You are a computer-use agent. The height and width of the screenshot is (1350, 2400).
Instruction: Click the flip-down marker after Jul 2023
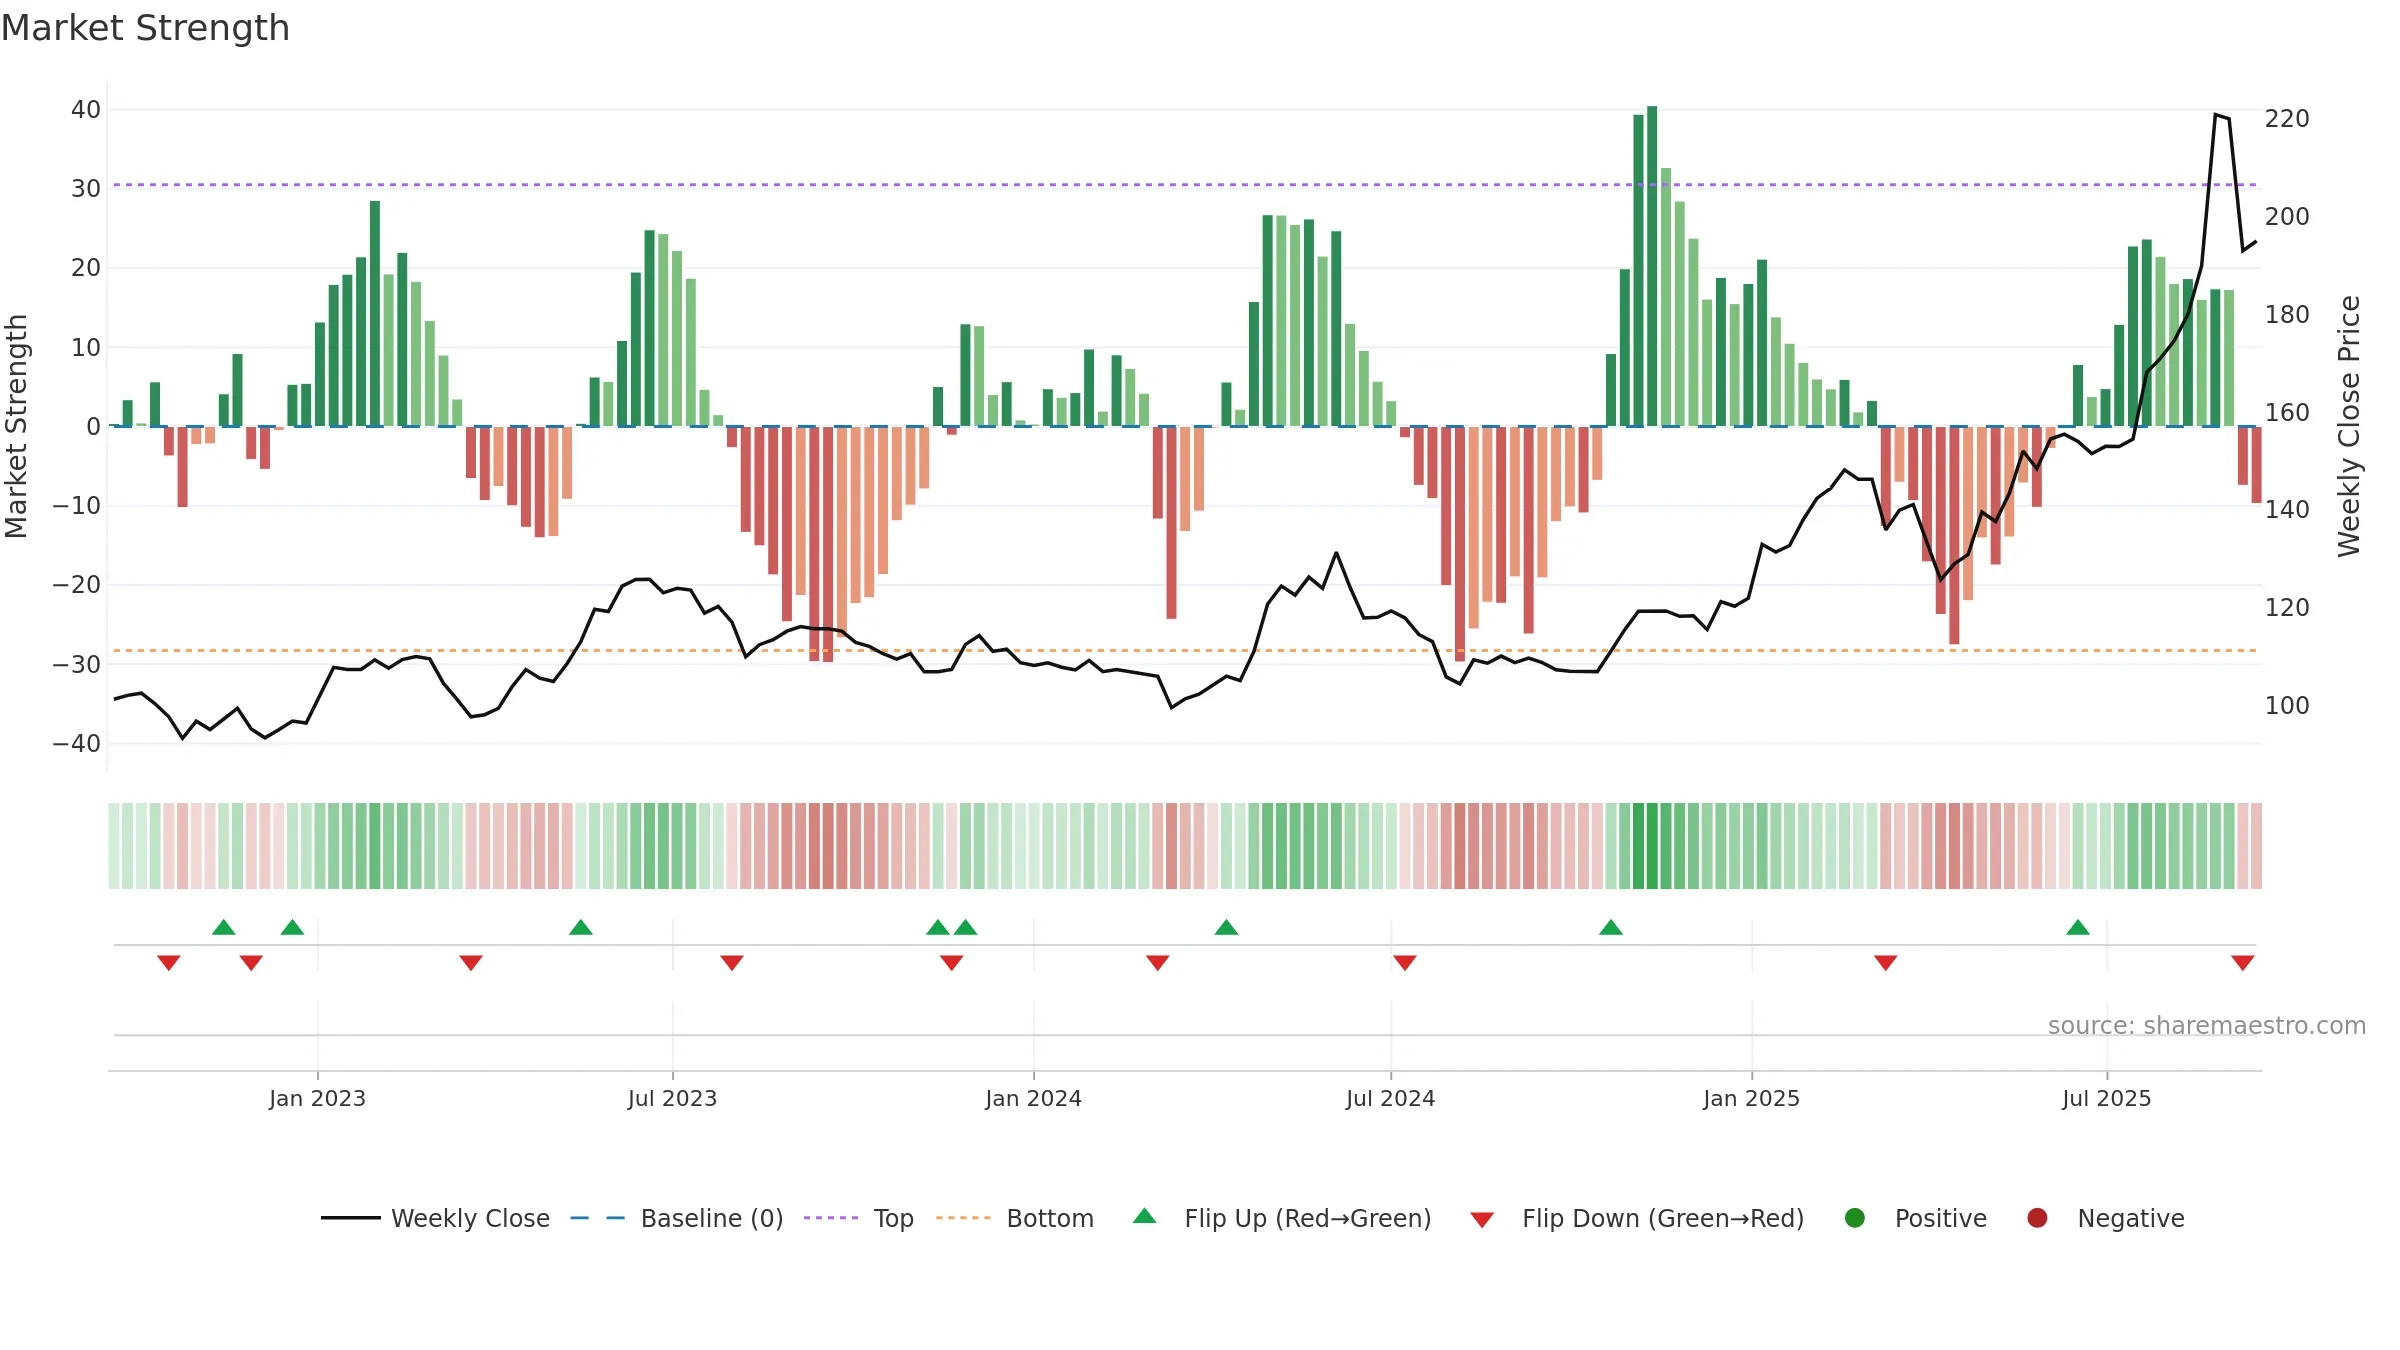[x=732, y=962]
